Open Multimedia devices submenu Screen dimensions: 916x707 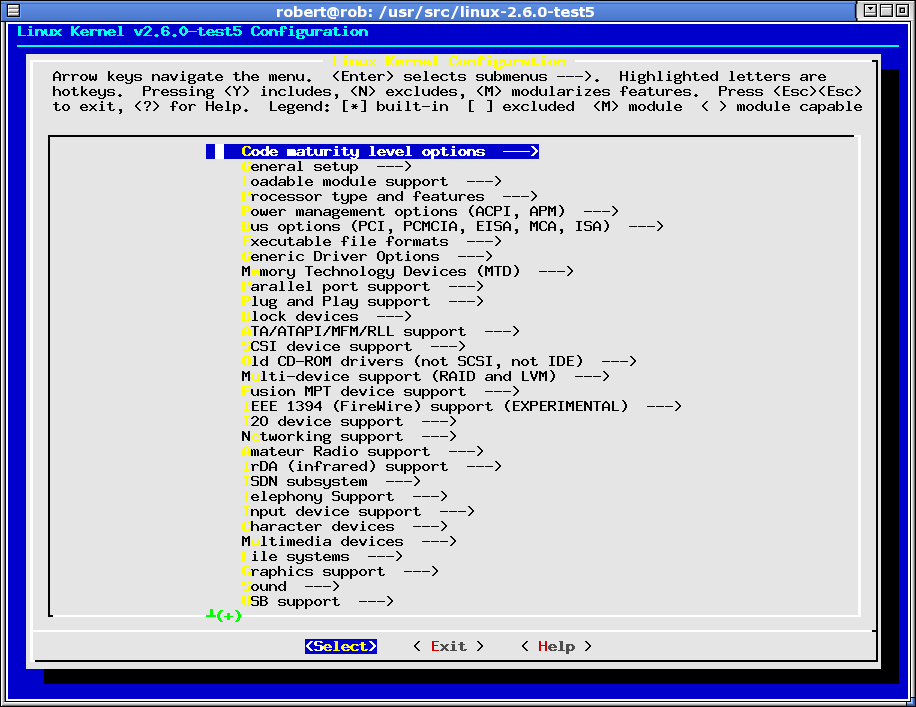click(x=349, y=542)
